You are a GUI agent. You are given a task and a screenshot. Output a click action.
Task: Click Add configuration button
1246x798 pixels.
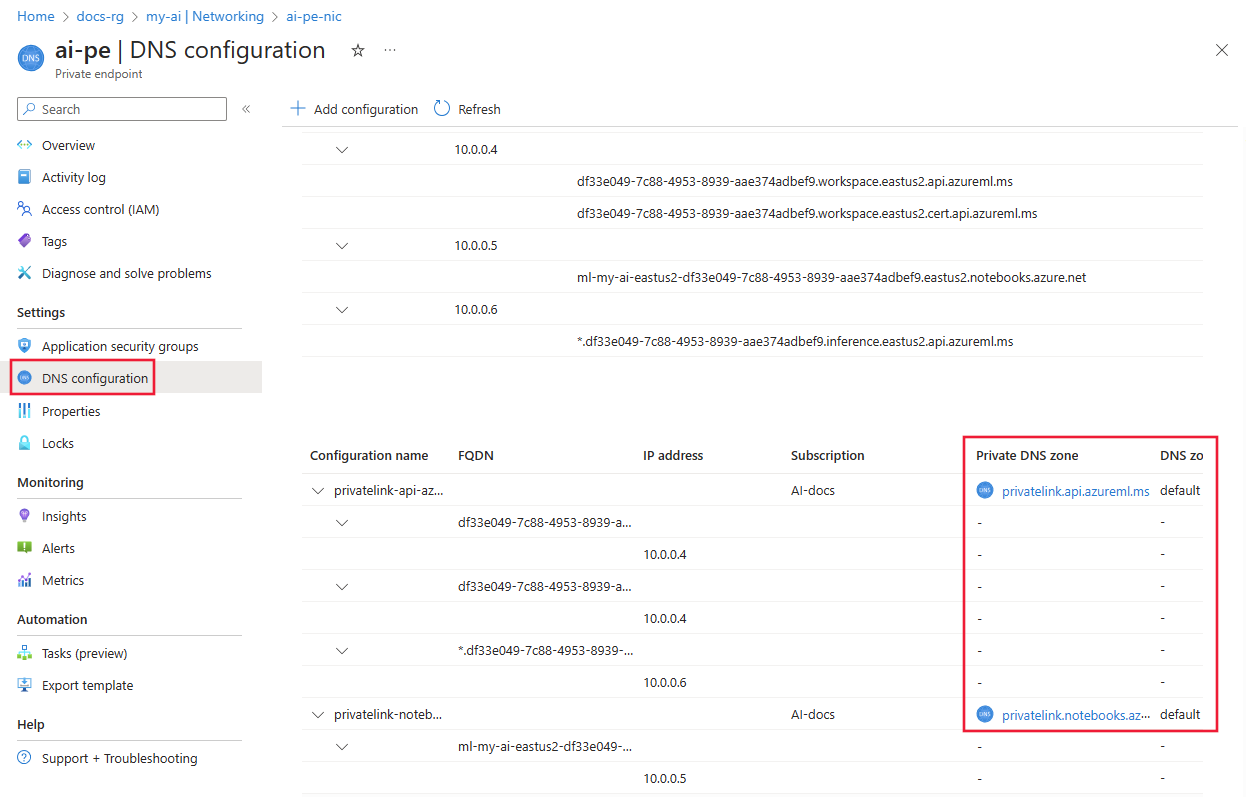coord(354,109)
